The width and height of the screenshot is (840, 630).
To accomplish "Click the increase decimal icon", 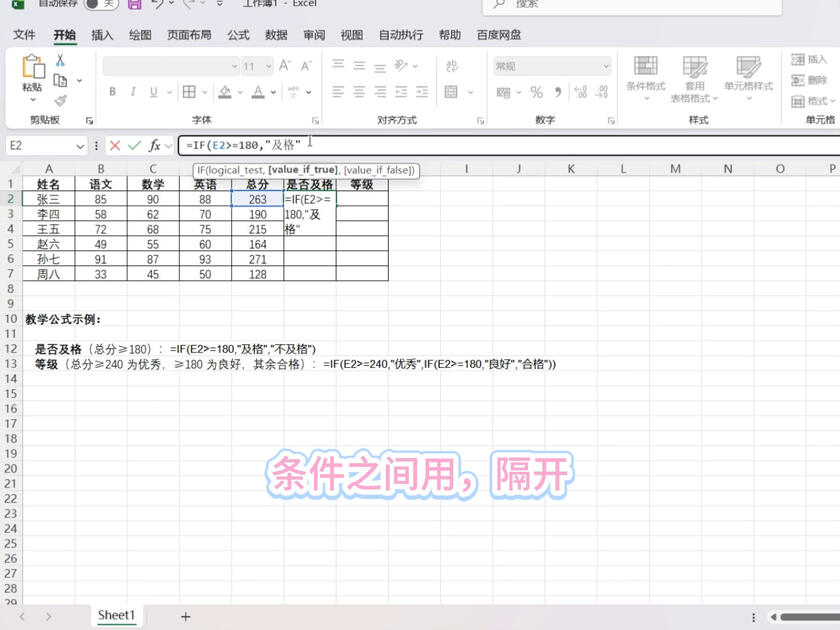I will click(580, 92).
